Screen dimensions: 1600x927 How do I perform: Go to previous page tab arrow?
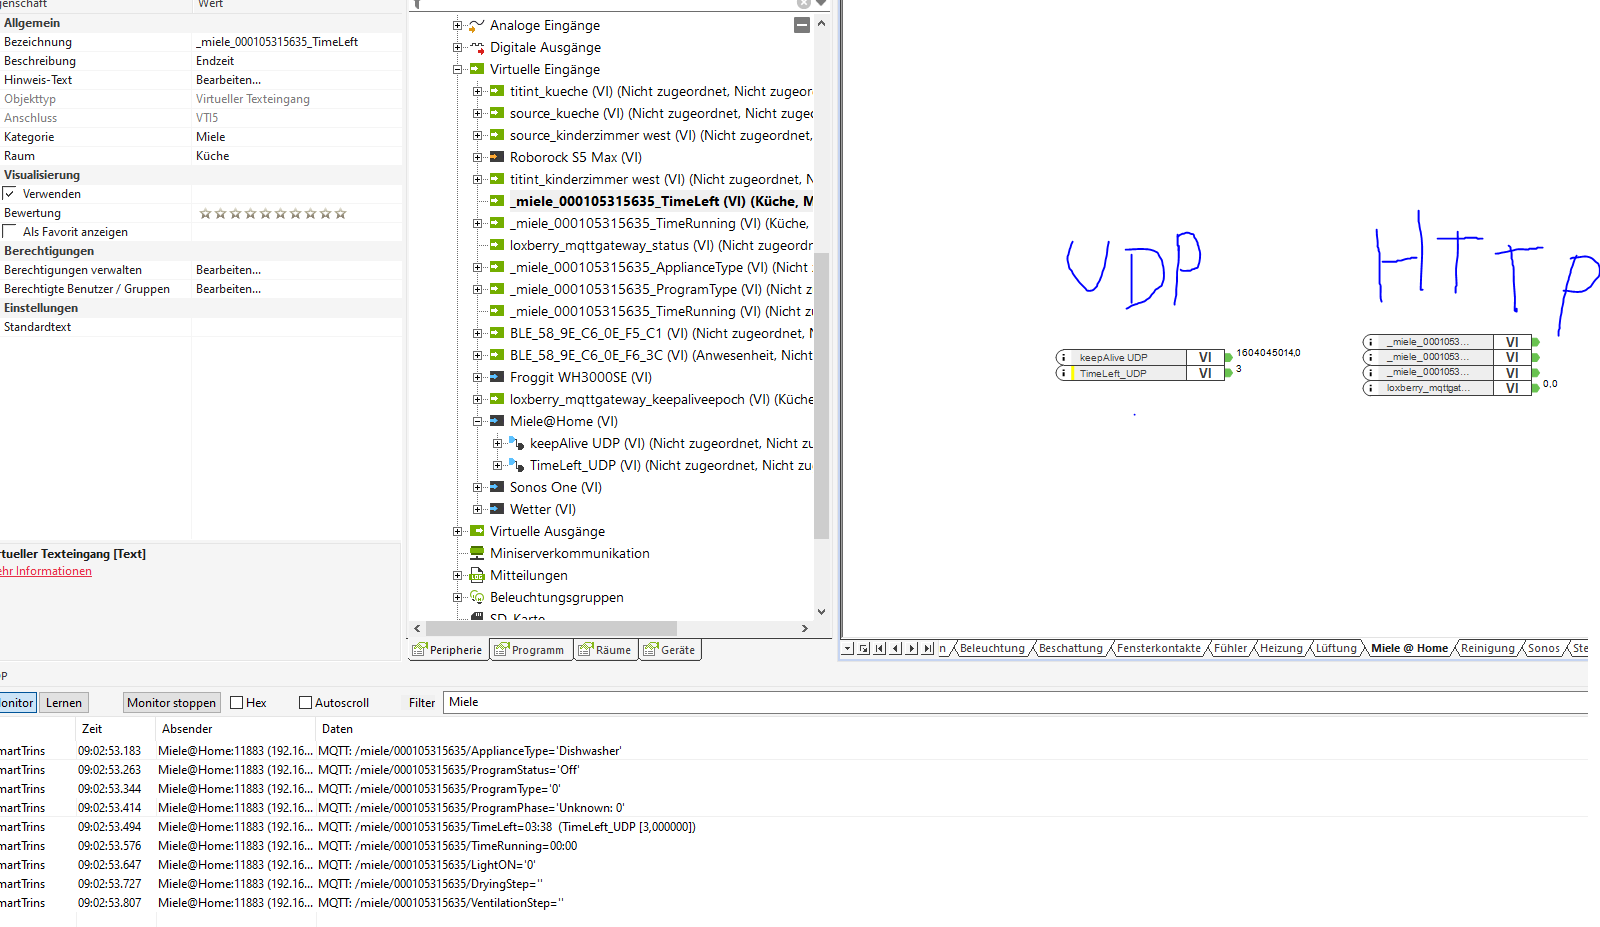[896, 648]
